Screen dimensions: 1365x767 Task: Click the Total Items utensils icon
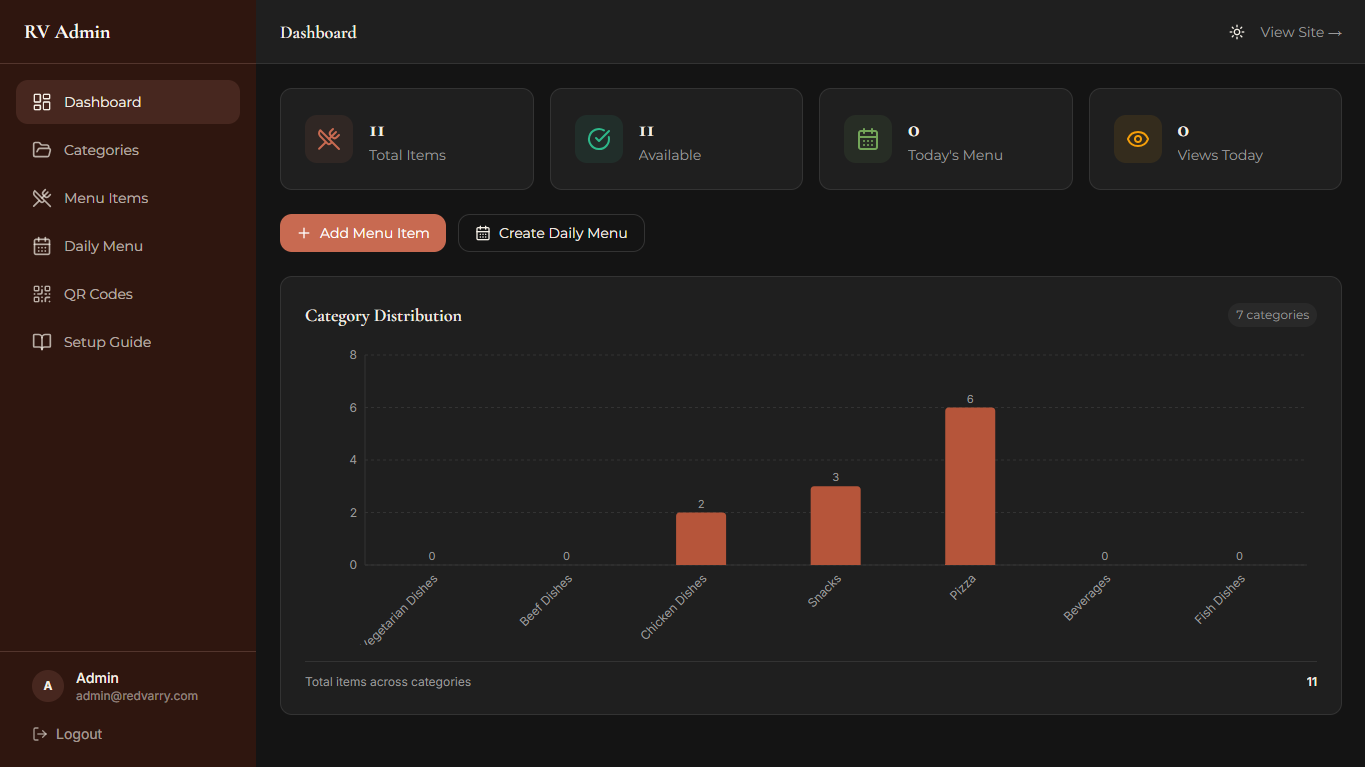(329, 139)
